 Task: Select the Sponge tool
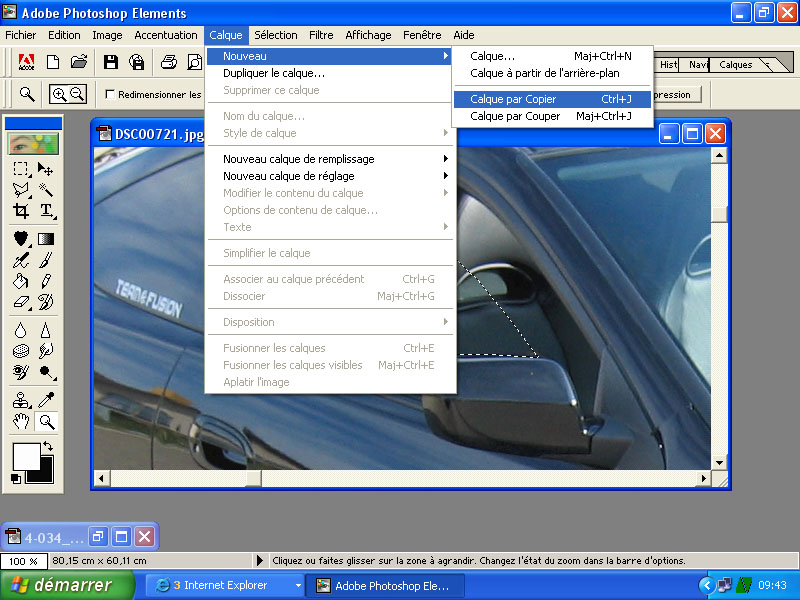pos(21,351)
